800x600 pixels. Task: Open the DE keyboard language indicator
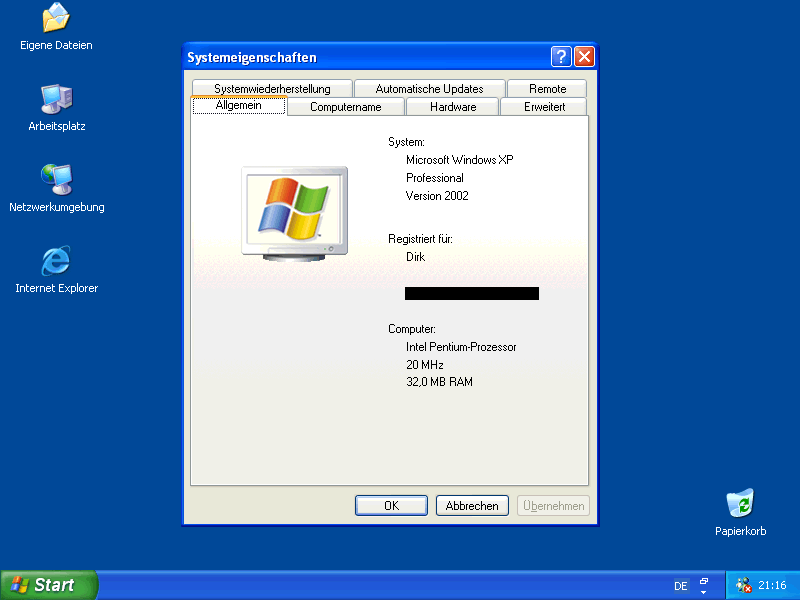tap(681, 586)
